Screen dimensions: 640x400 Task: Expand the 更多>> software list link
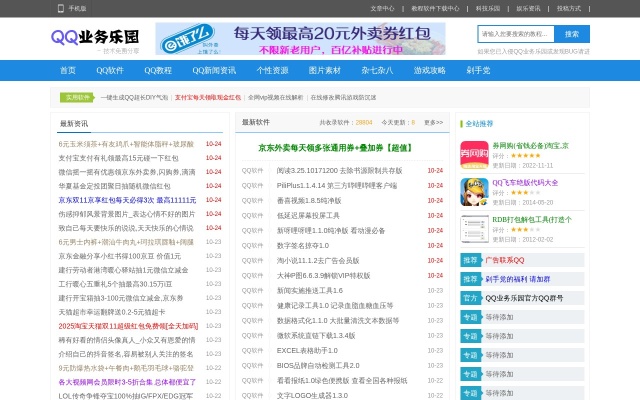(x=433, y=122)
